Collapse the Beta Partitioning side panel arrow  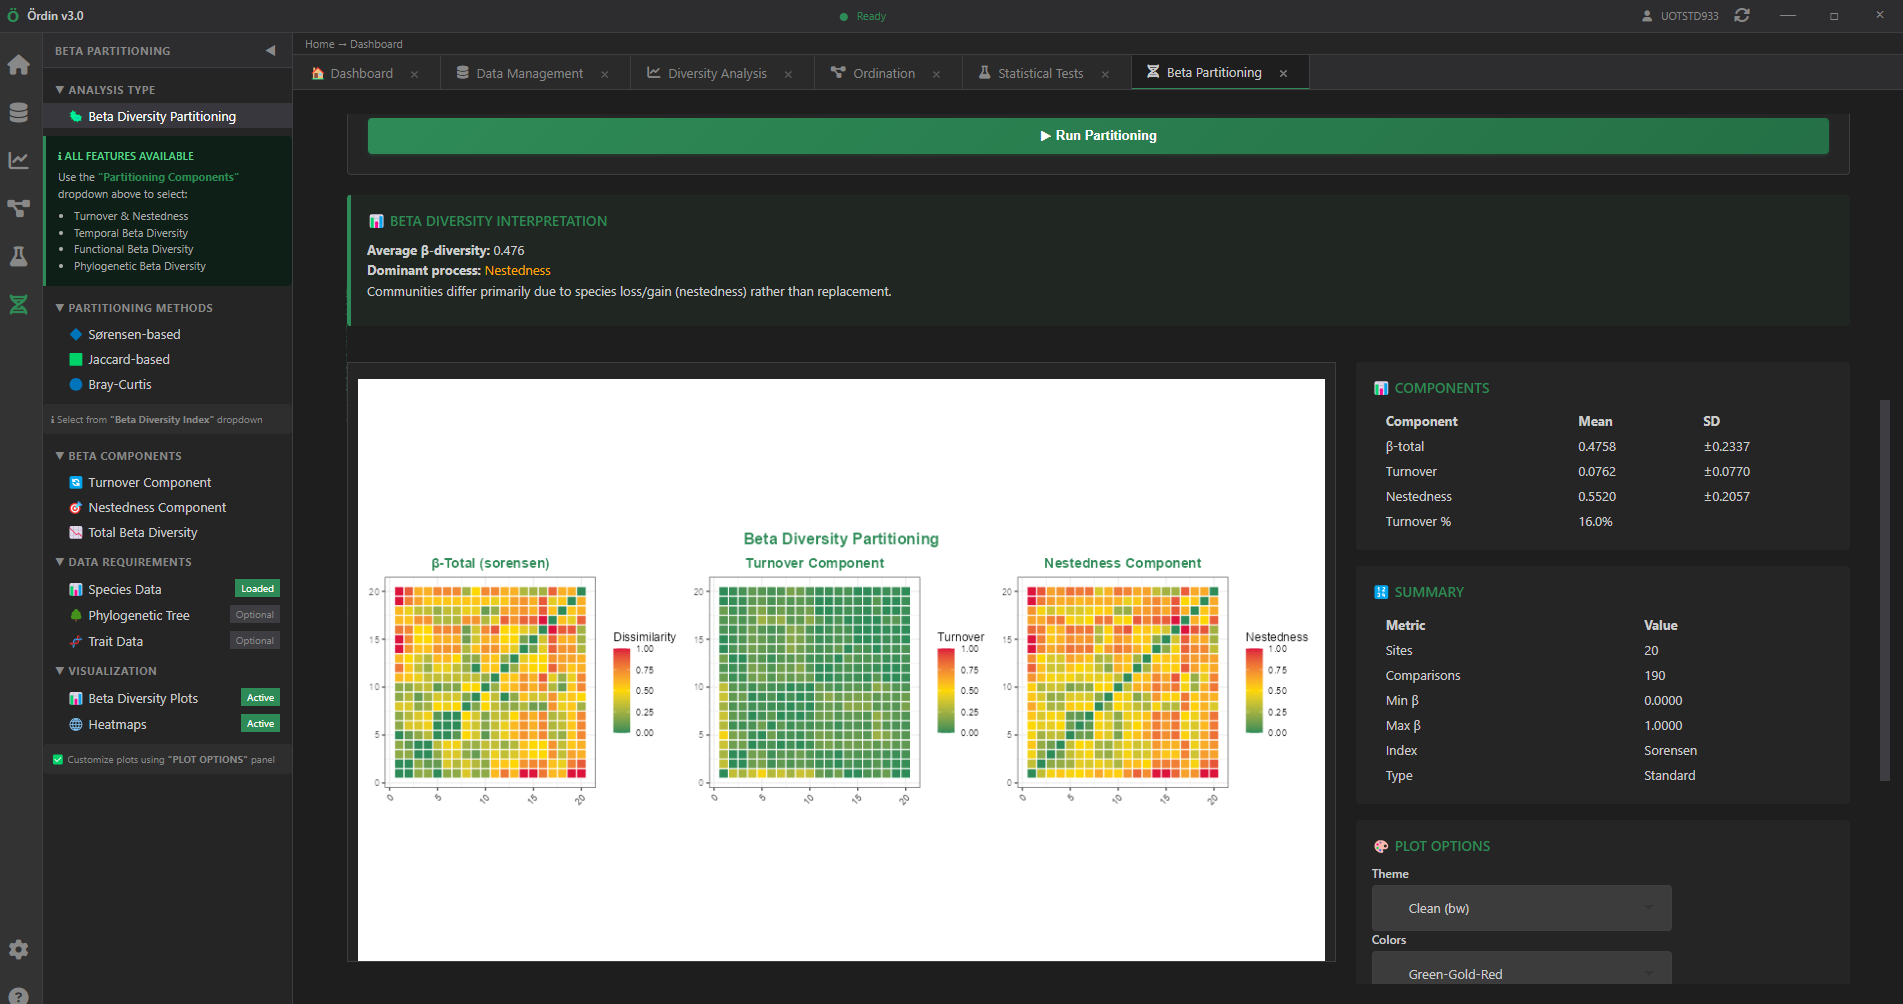[270, 51]
